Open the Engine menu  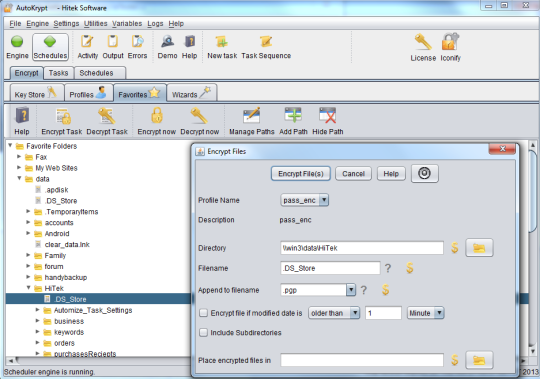38,23
